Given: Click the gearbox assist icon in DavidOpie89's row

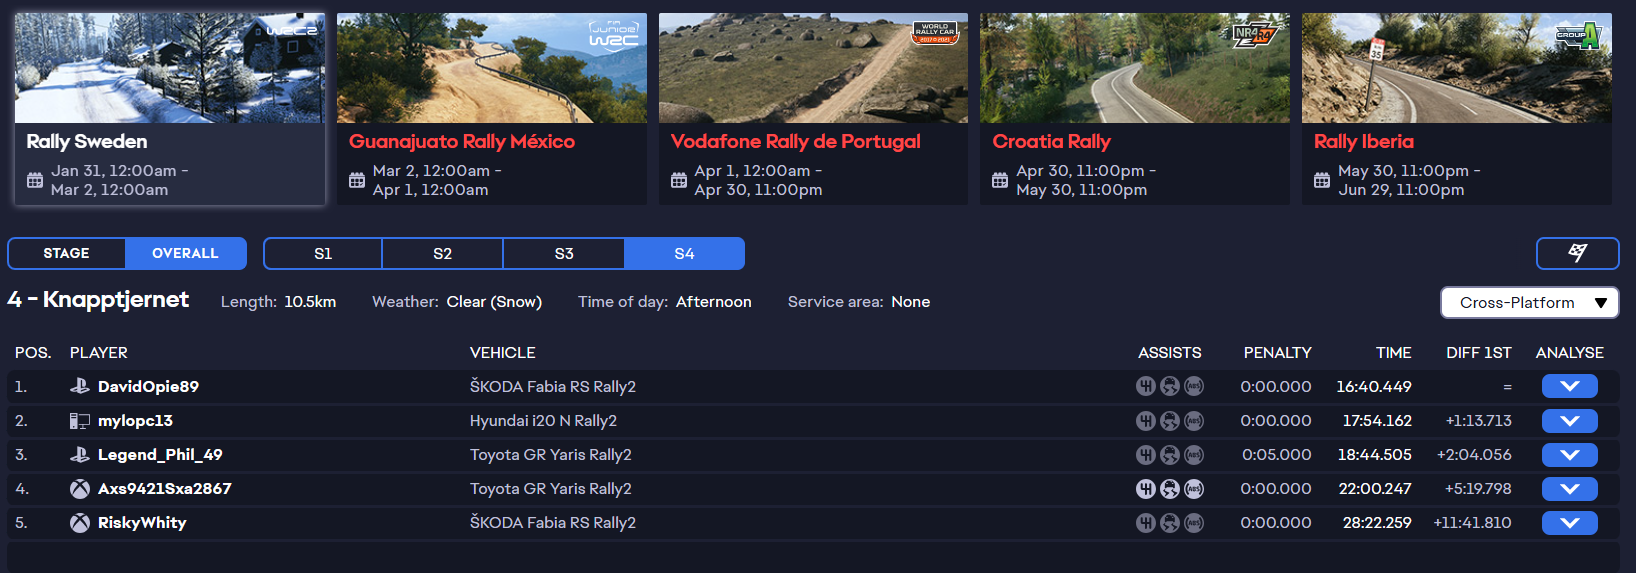Looking at the screenshot, I should point(1146,386).
